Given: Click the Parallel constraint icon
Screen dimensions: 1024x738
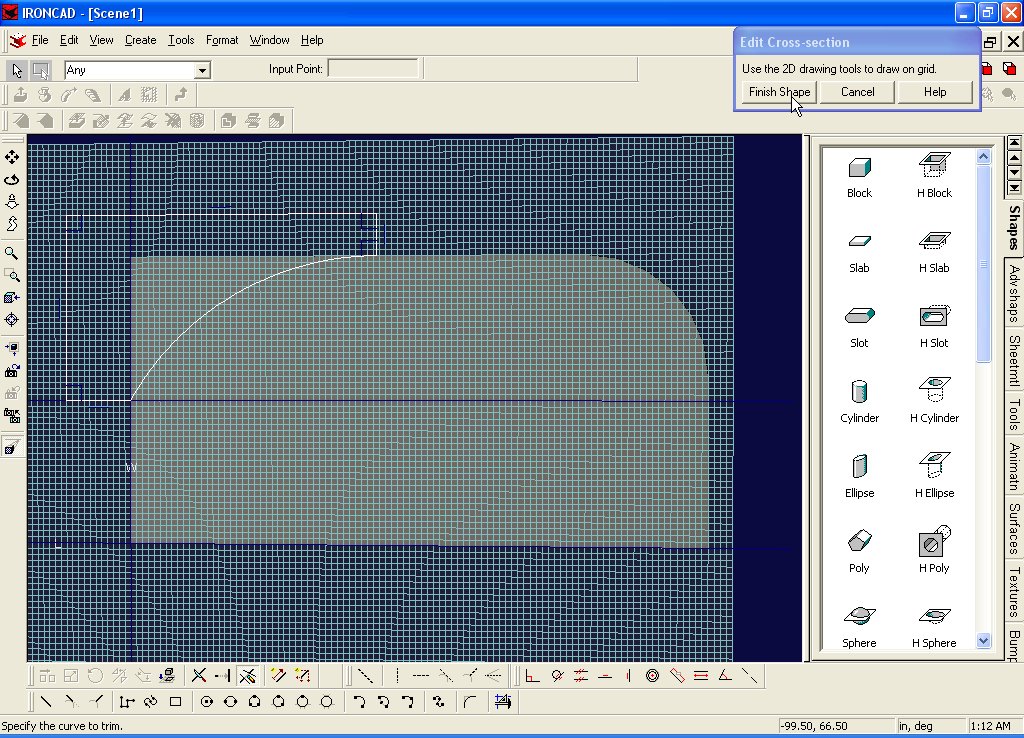Looking at the screenshot, I should [581, 675].
